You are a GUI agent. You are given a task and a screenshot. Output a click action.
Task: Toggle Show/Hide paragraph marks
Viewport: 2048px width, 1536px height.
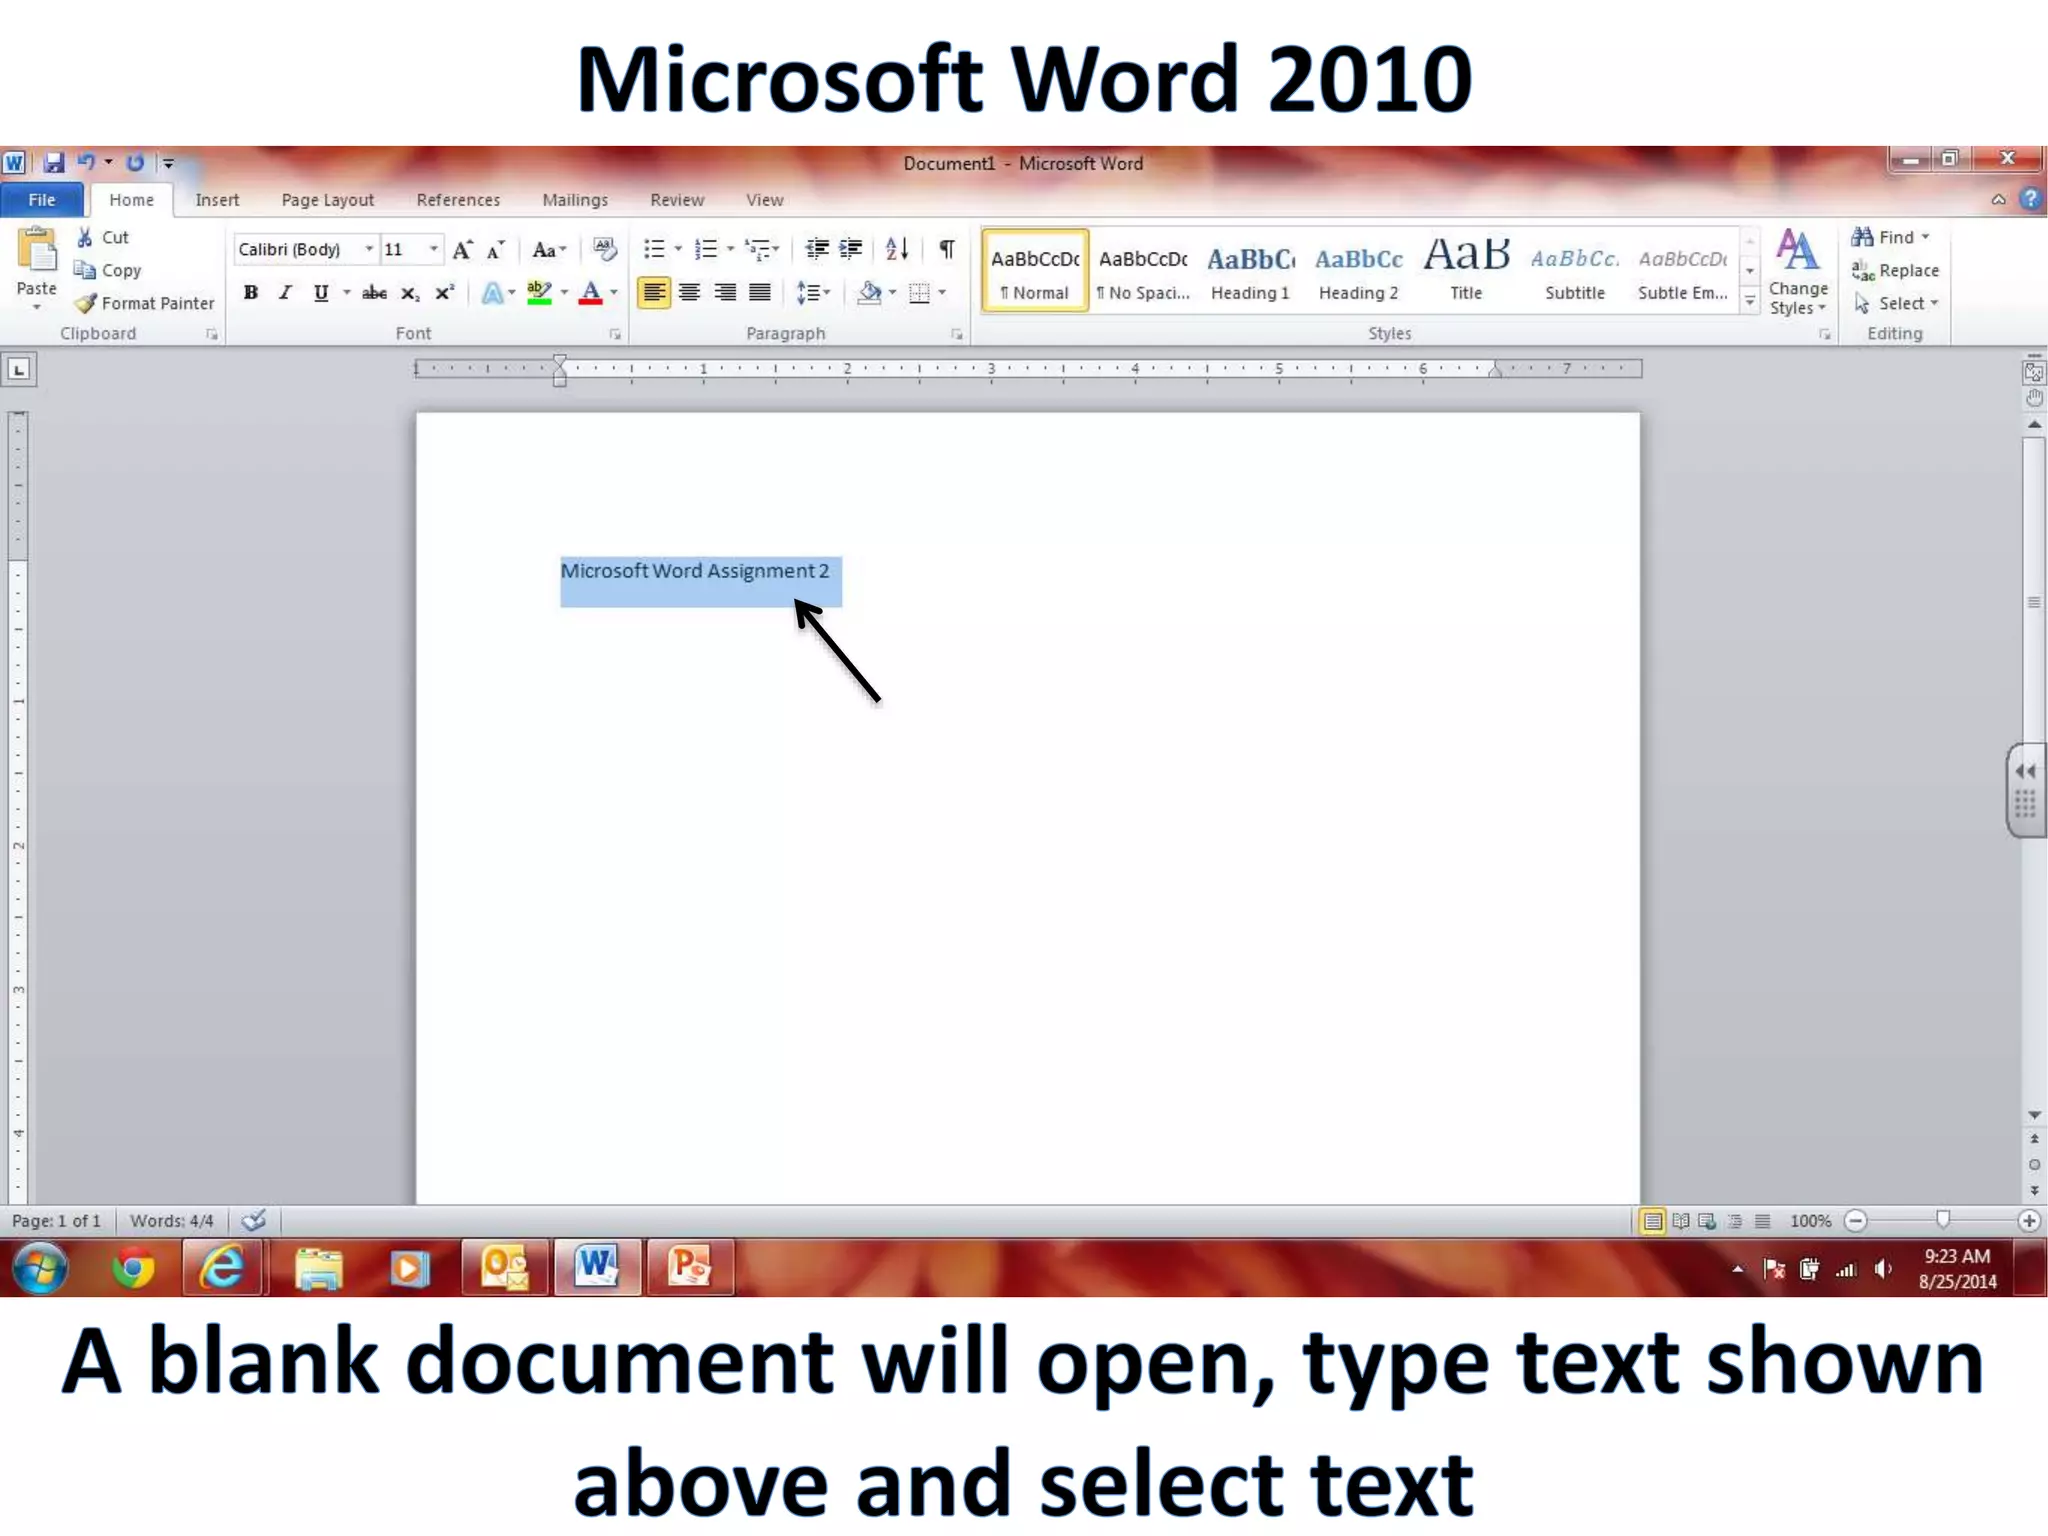click(x=947, y=249)
